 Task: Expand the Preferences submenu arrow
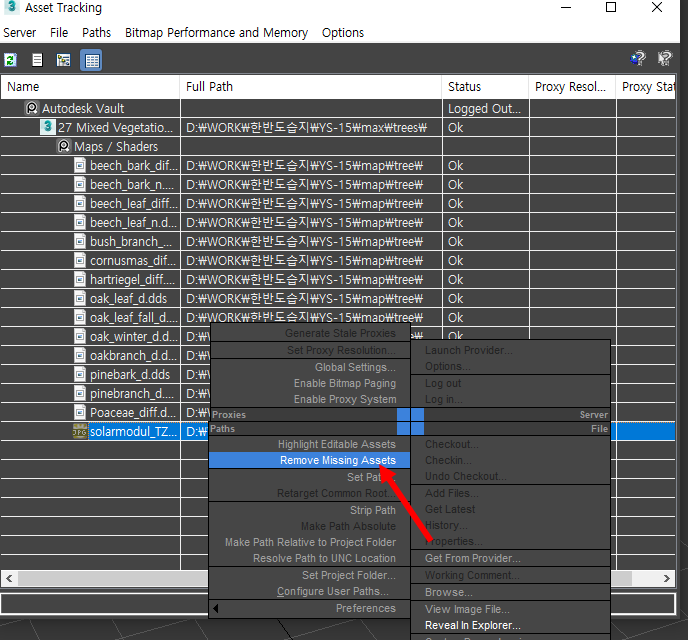pos(215,608)
